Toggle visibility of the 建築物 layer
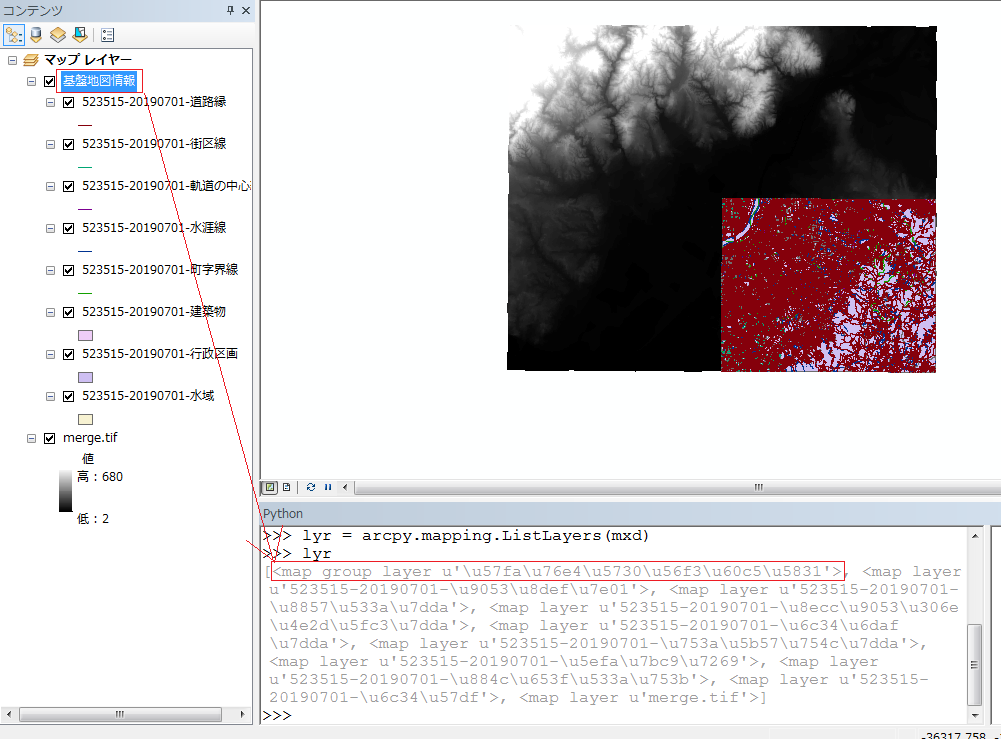 [67, 312]
